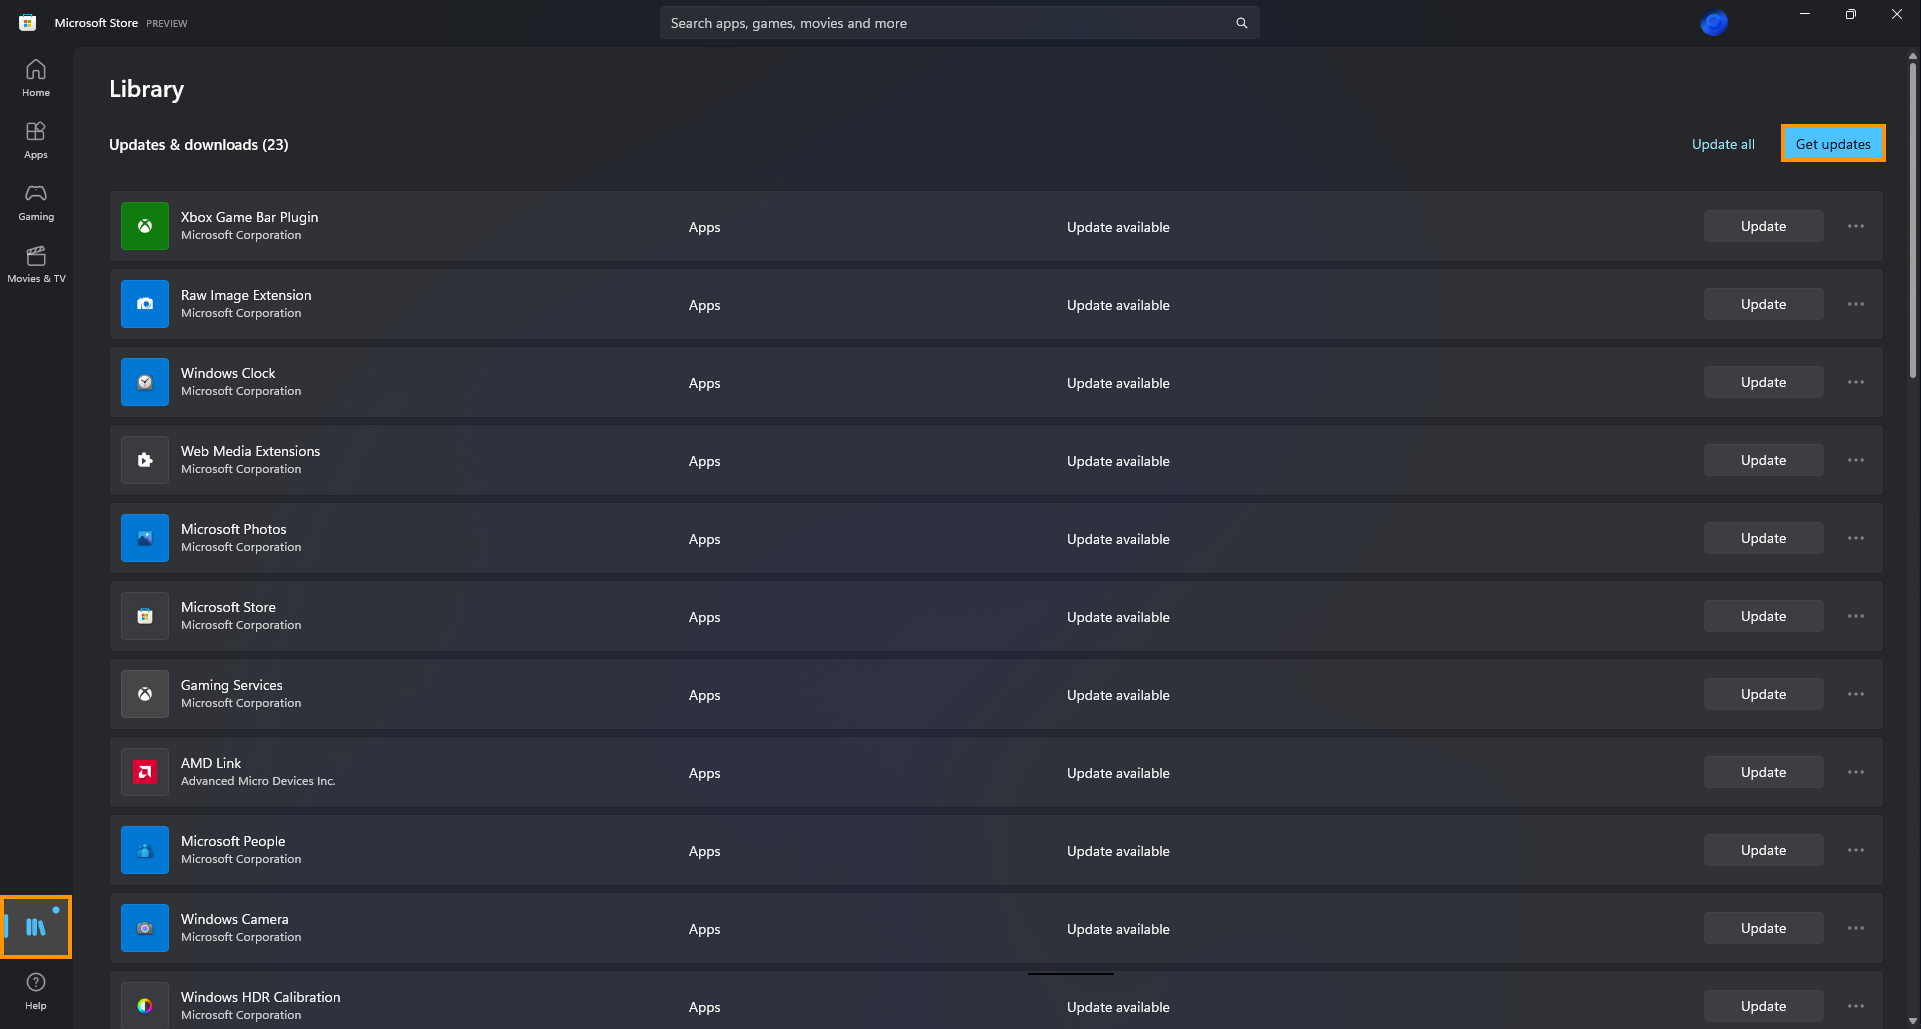This screenshot has height=1029, width=1921.
Task: Click the search magnifier icon
Action: (x=1241, y=23)
